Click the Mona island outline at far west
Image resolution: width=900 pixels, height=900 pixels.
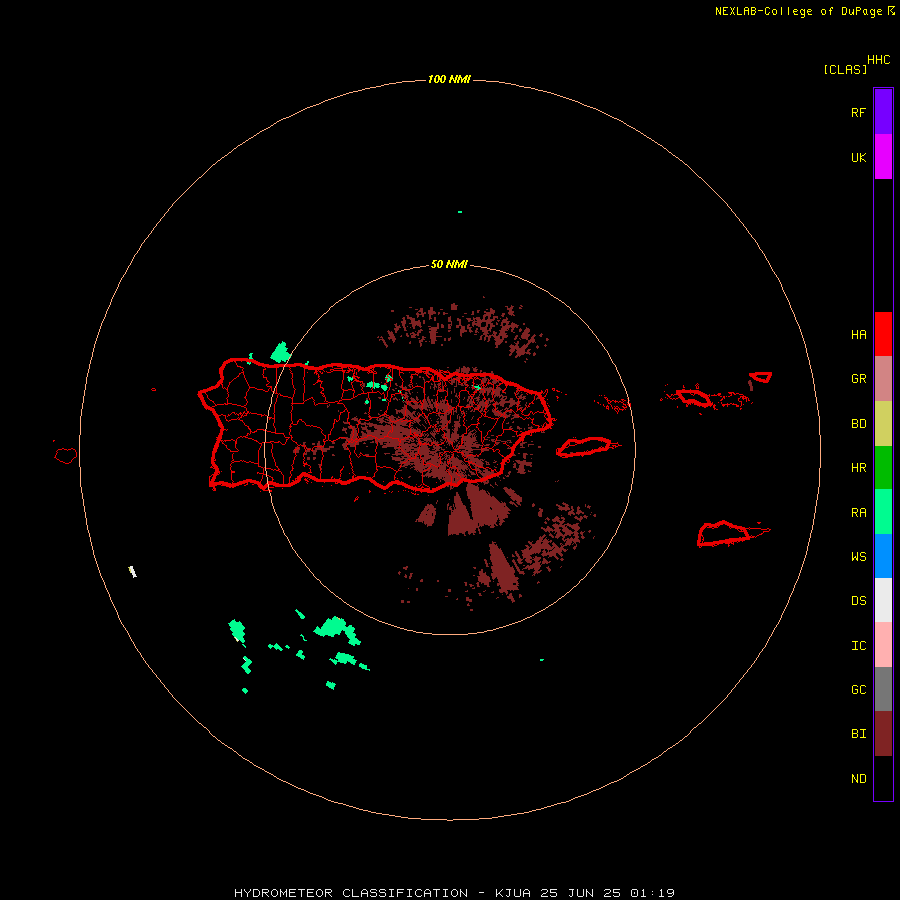tap(66, 456)
